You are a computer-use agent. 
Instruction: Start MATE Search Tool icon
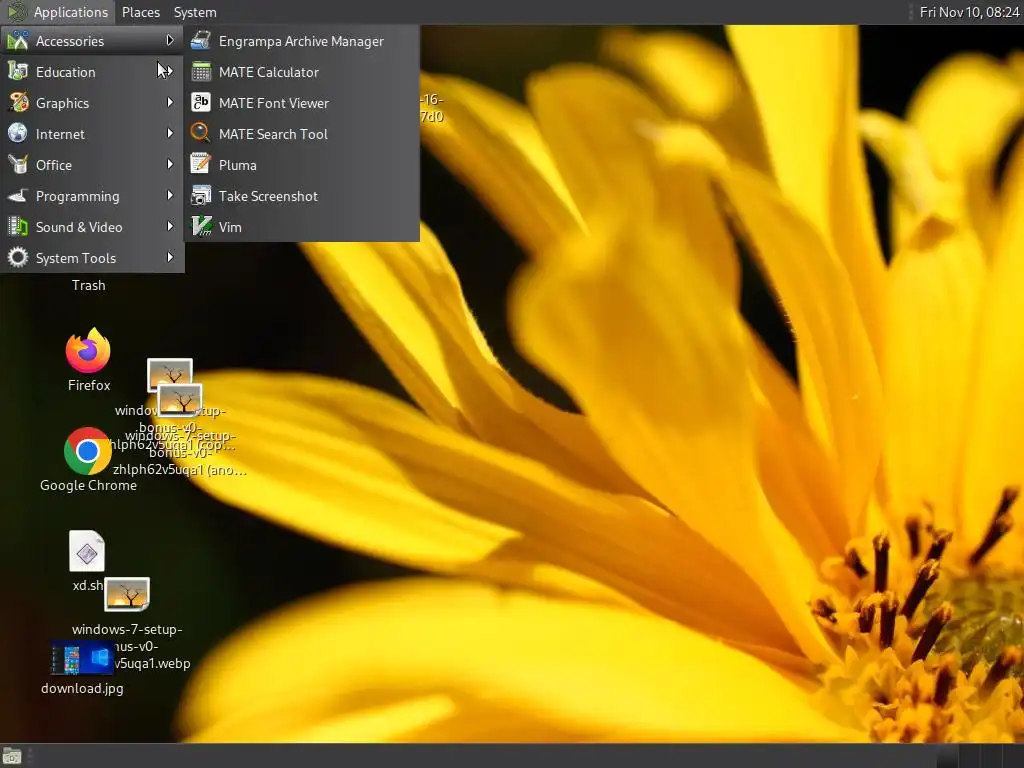pyautogui.click(x=200, y=133)
